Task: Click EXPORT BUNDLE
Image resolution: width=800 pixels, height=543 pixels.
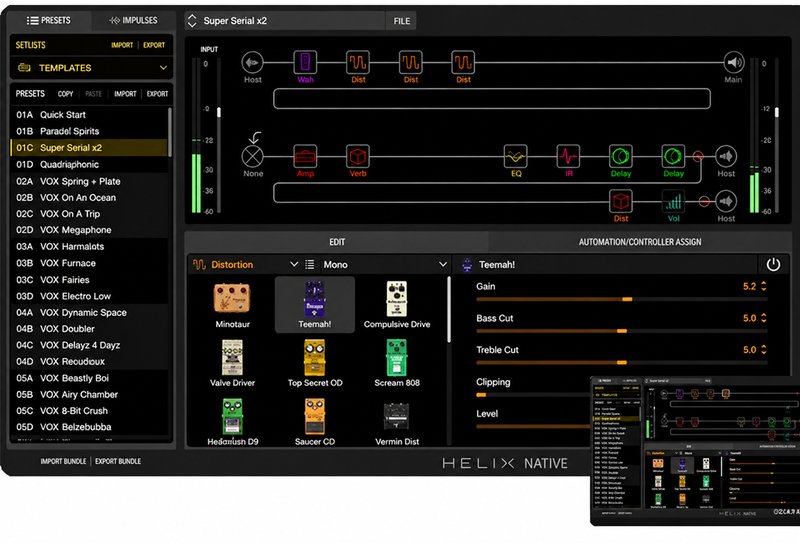Action: click(x=118, y=461)
